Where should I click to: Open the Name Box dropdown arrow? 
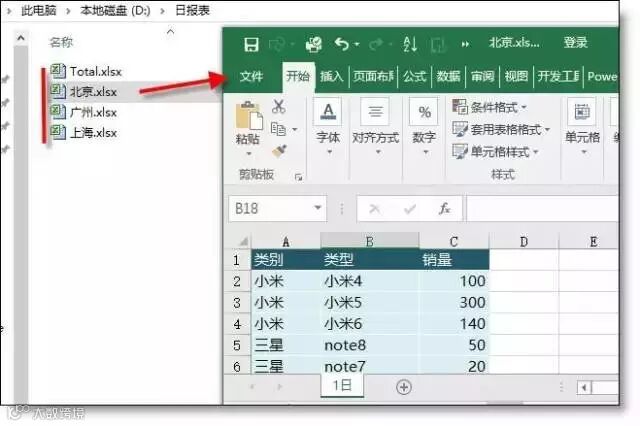point(318,208)
